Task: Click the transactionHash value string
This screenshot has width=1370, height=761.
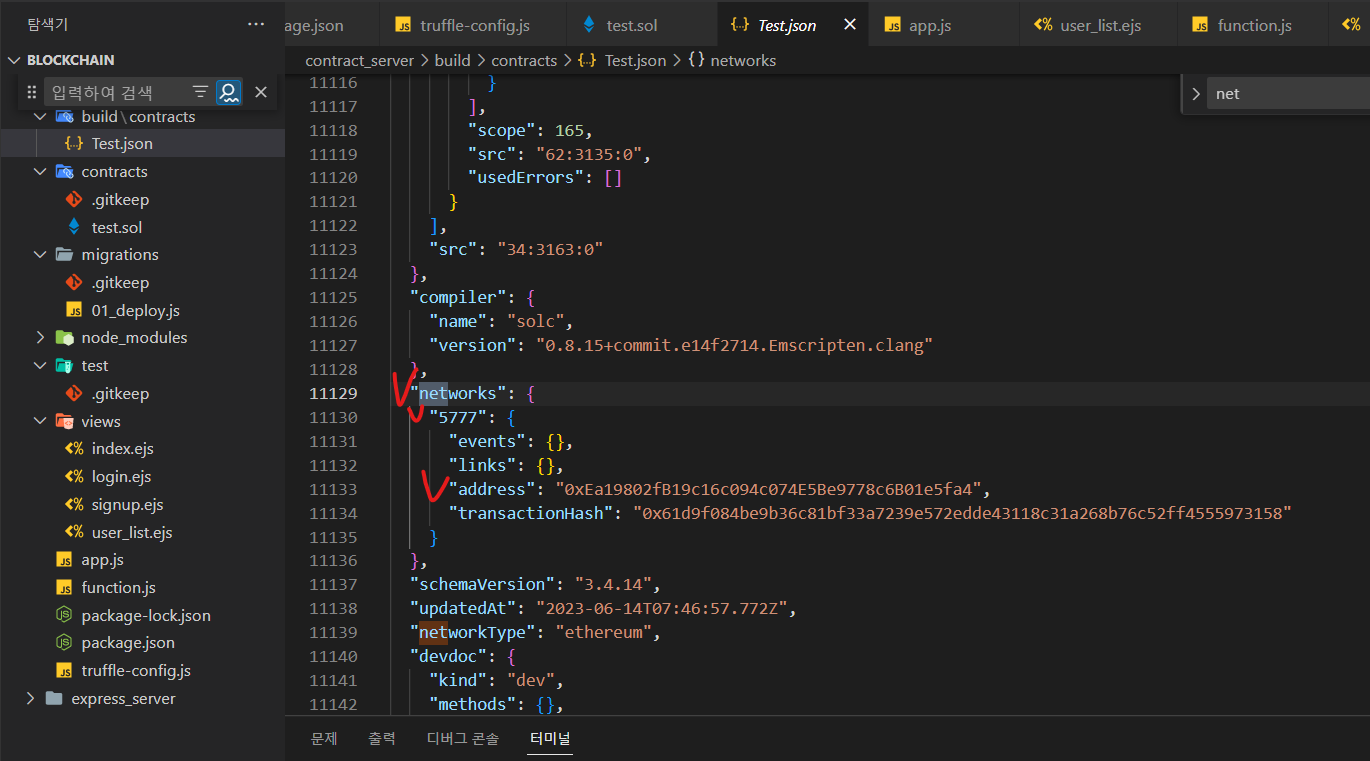Action: click(963, 513)
